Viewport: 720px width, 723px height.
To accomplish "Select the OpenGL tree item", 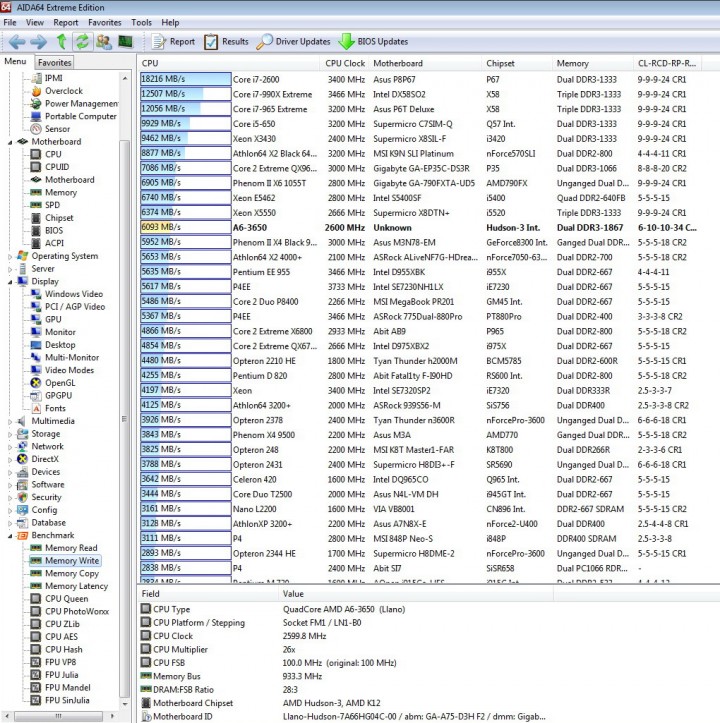I will pos(60,383).
